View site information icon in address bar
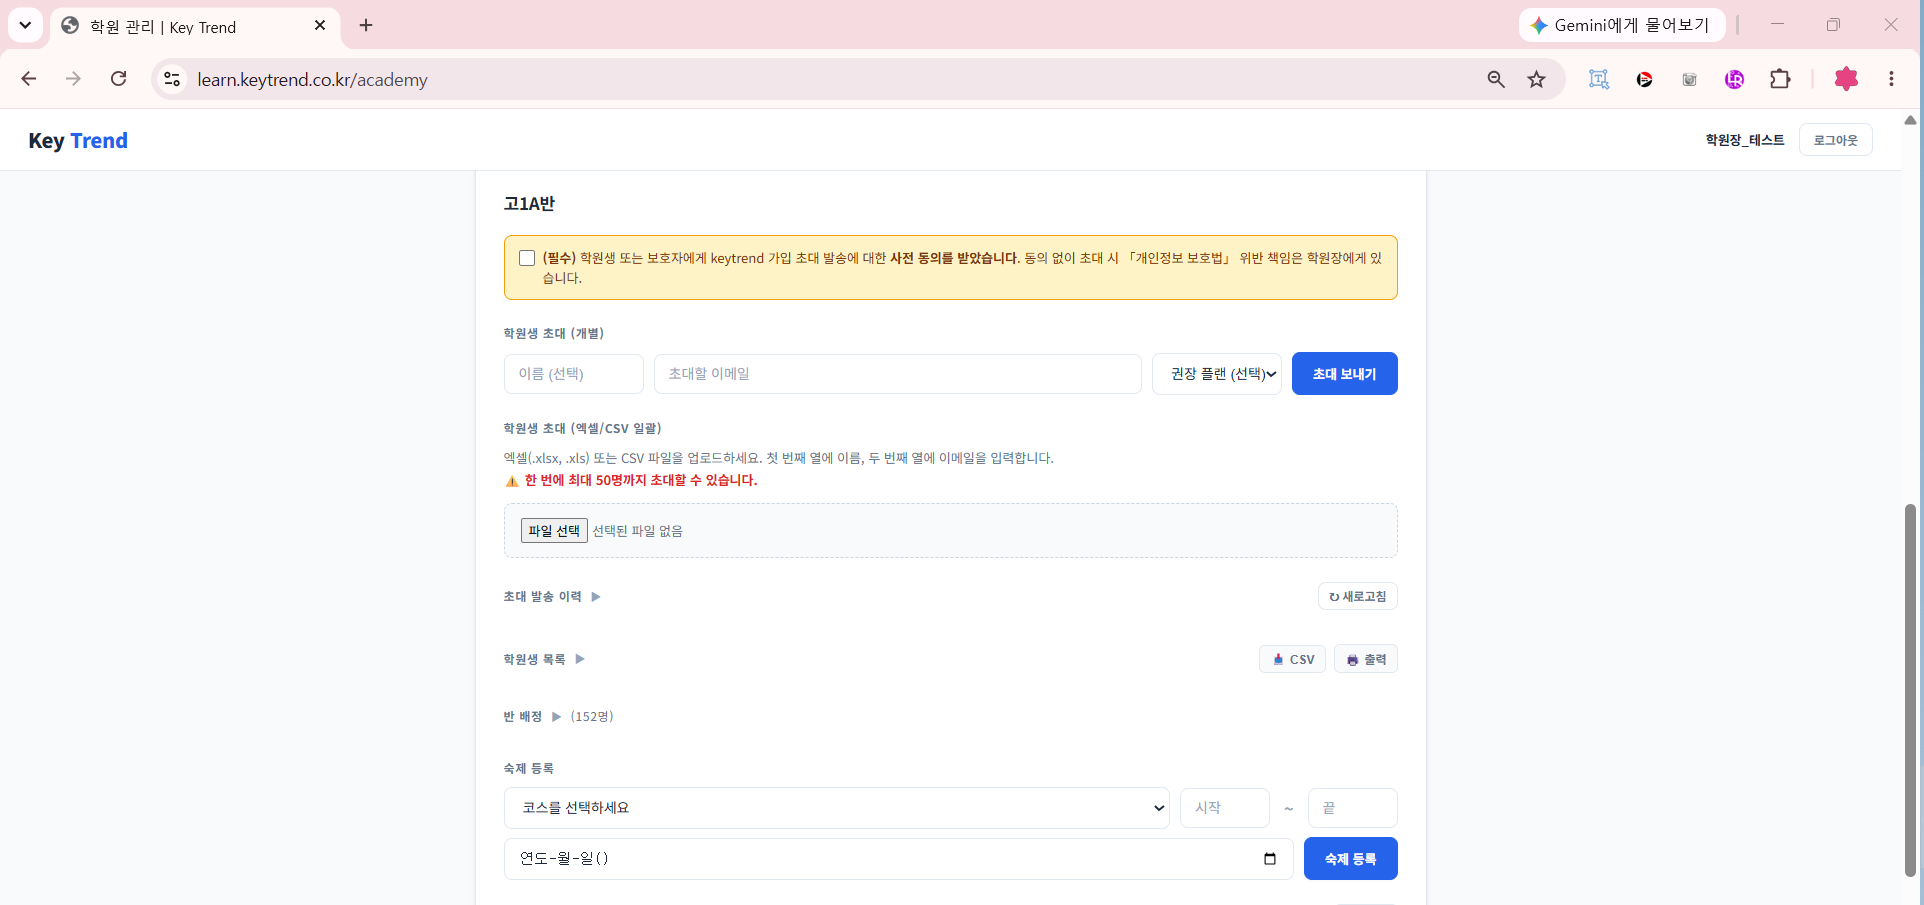Screen dimensions: 1924x905 pyautogui.click(x=172, y=79)
